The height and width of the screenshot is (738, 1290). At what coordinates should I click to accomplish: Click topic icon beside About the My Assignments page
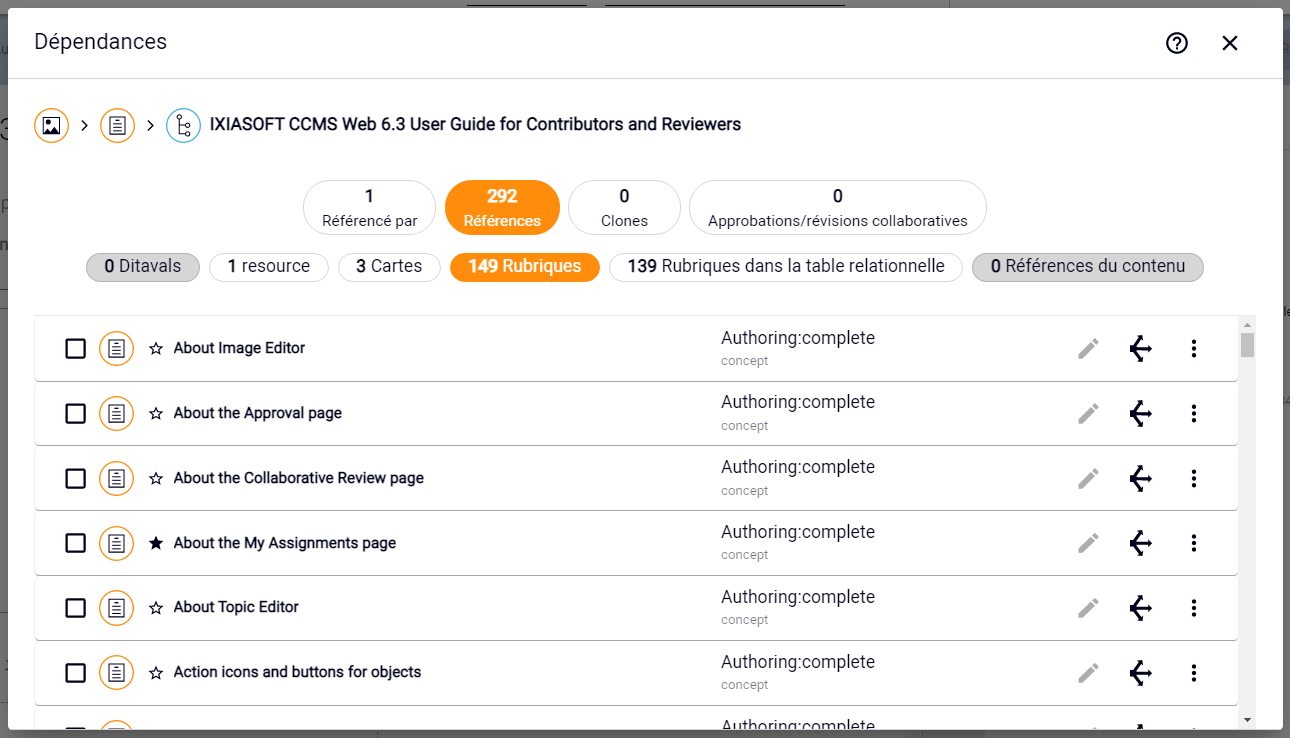pos(117,543)
